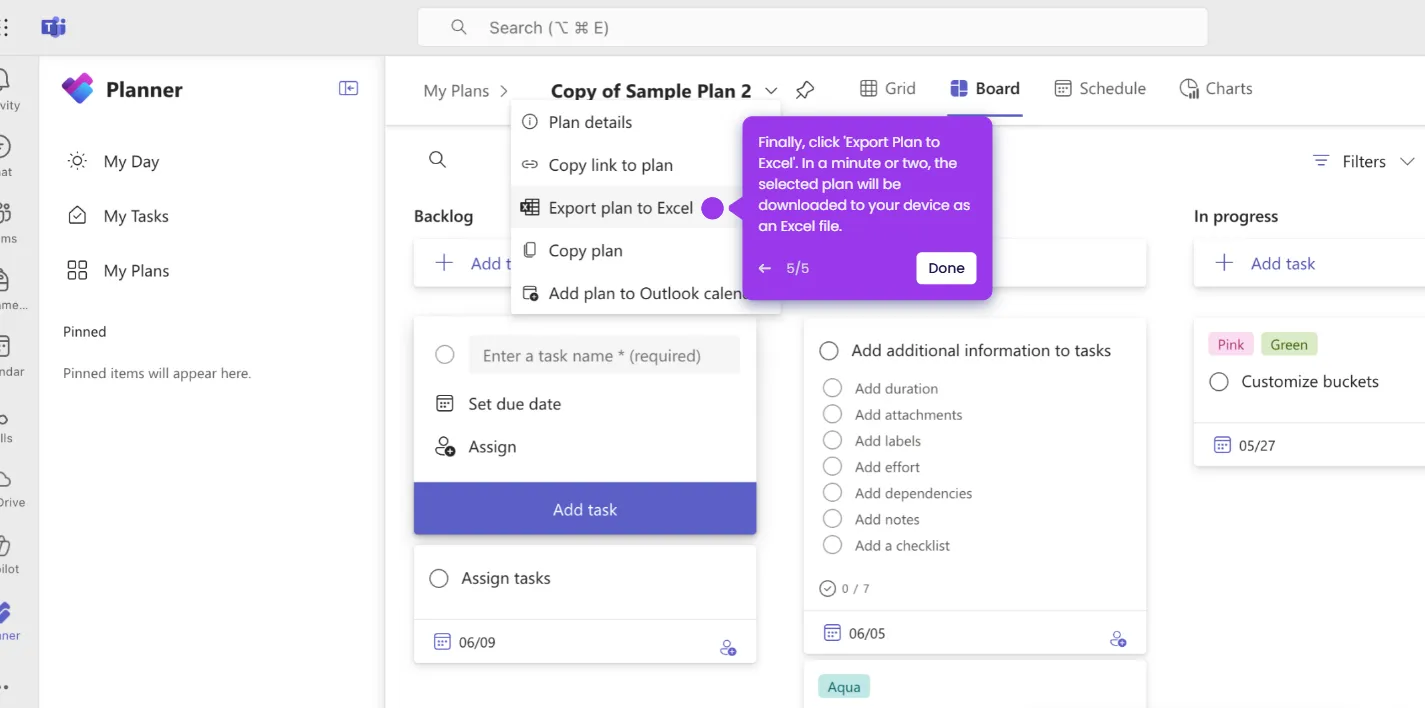
Task: Check off Add notes item
Action: 832,518
